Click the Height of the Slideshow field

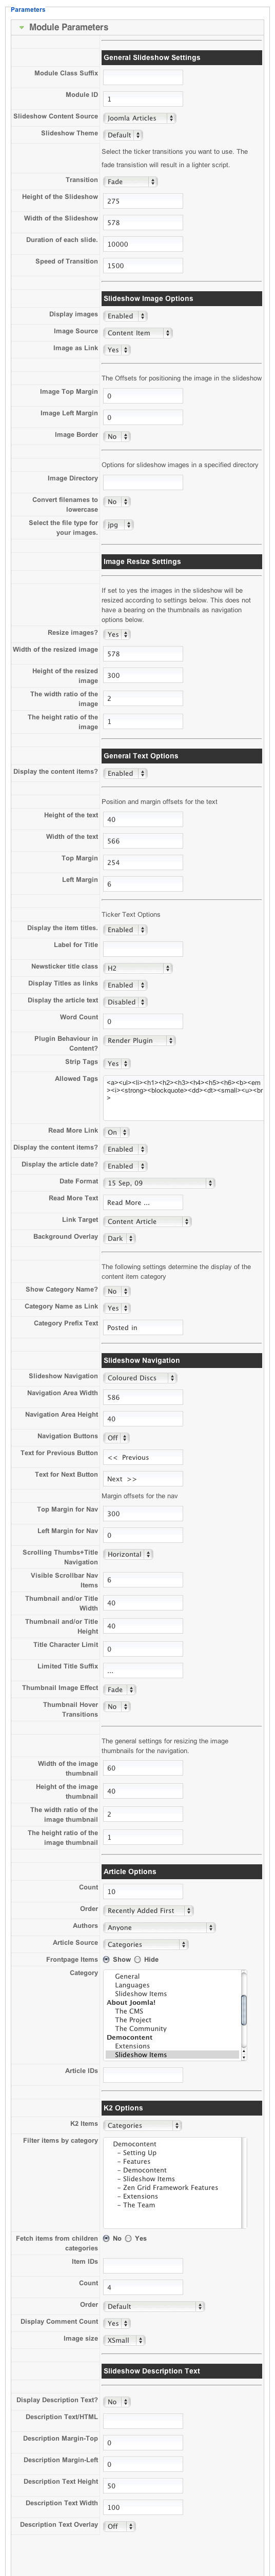[x=143, y=201]
